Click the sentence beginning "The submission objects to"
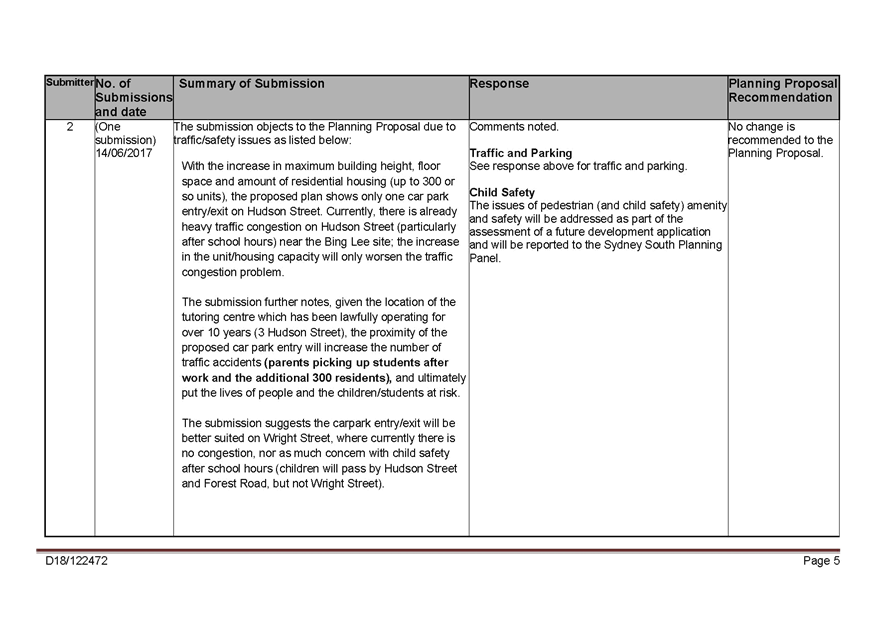The height and width of the screenshot is (618, 874). 314,133
